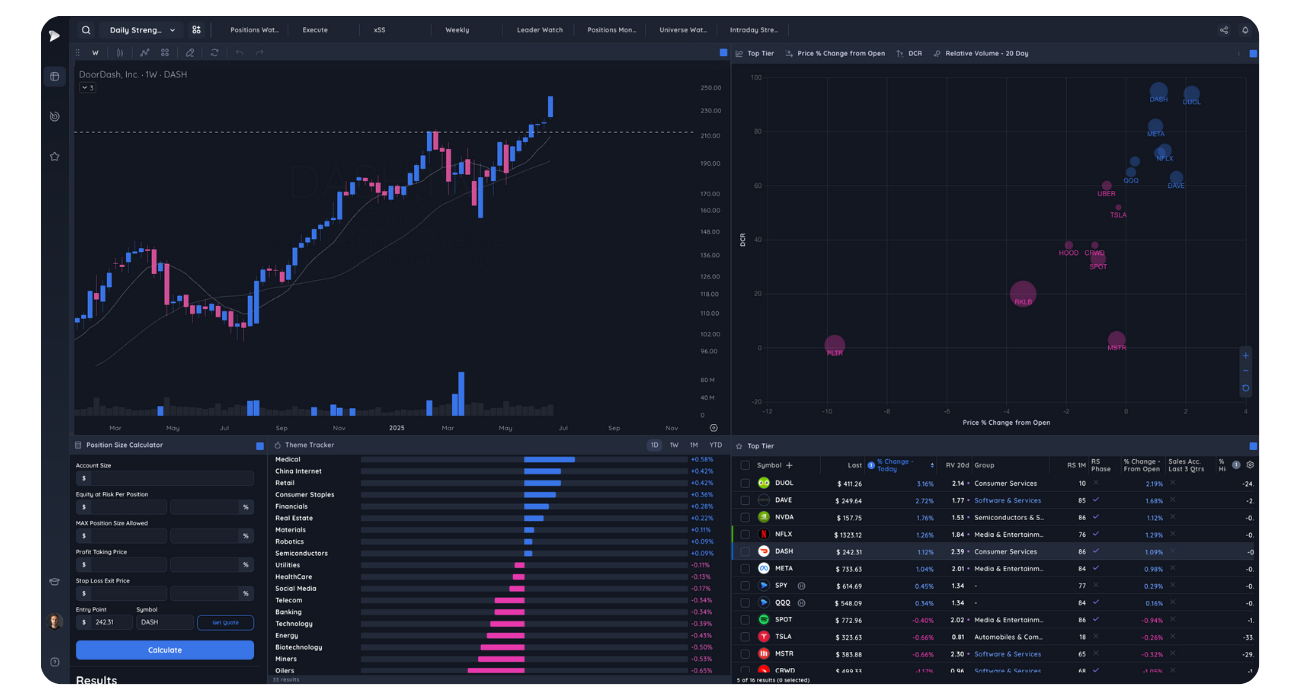Open the Software & Services link in DAVE row

(1008, 500)
